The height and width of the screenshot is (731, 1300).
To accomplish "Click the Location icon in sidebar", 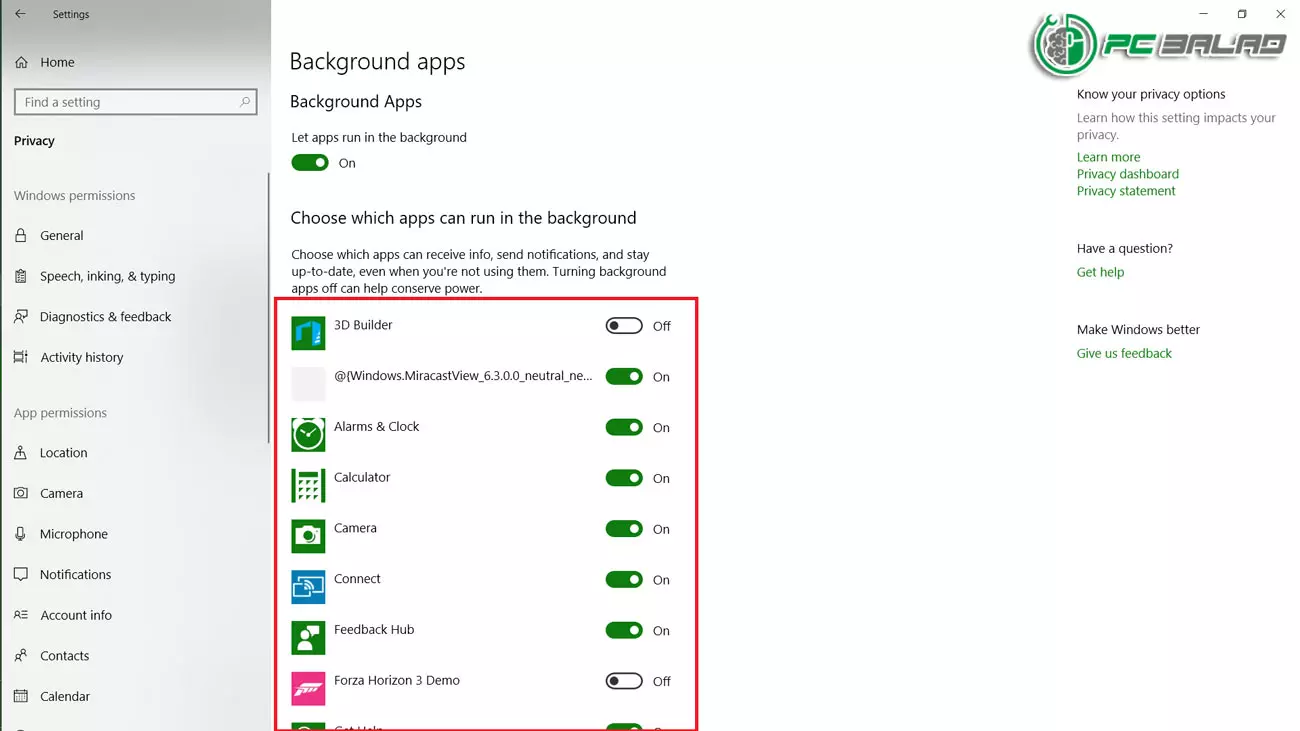I will click(x=21, y=453).
